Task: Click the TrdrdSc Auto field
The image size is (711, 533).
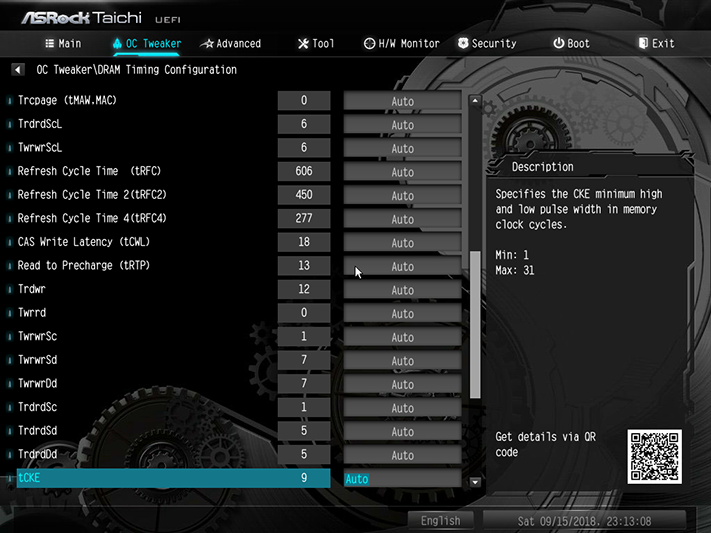Action: point(402,407)
